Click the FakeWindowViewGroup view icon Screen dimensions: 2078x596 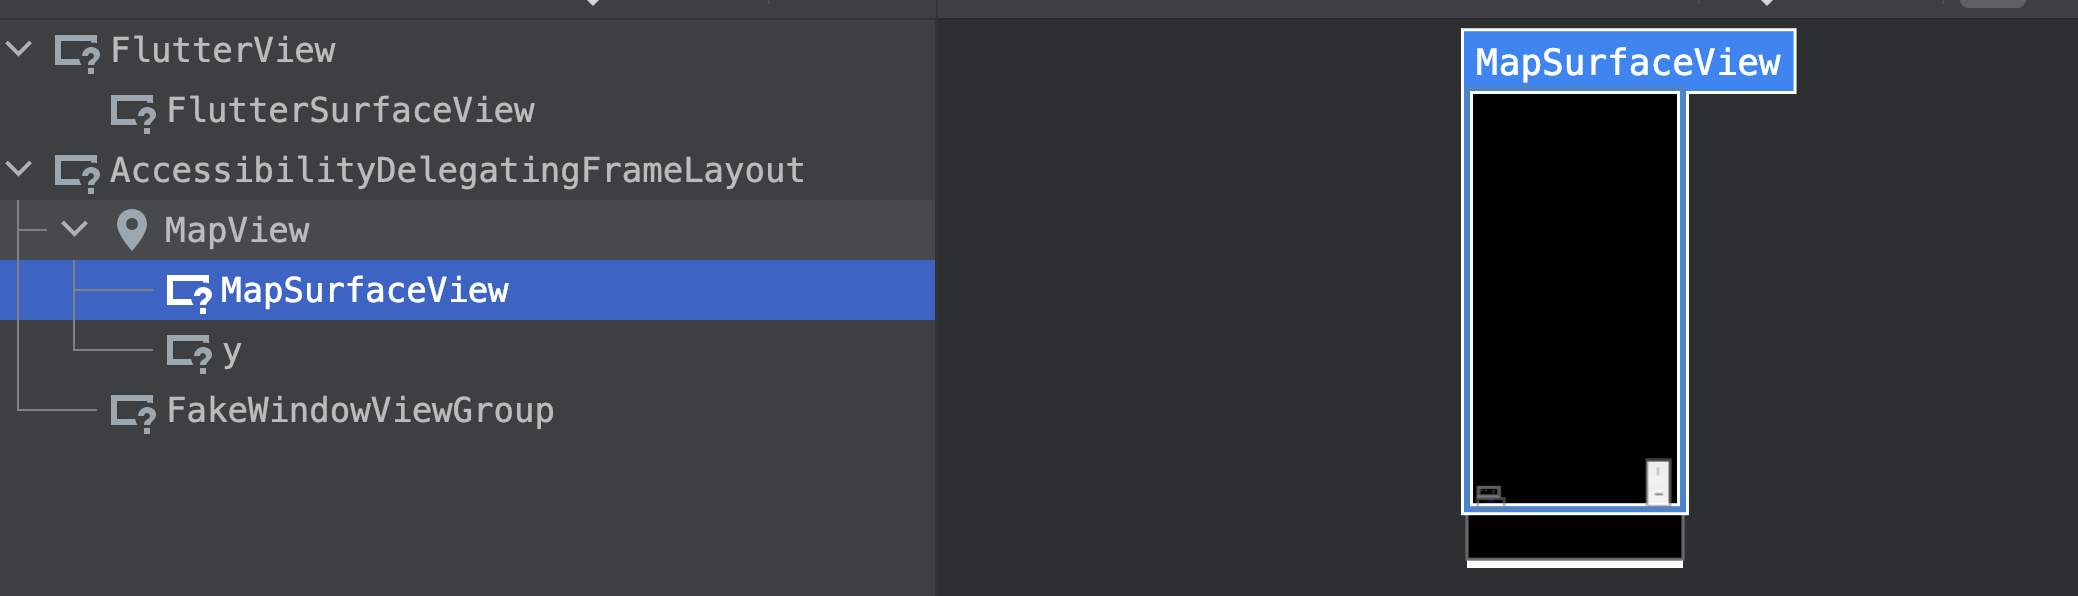click(133, 412)
